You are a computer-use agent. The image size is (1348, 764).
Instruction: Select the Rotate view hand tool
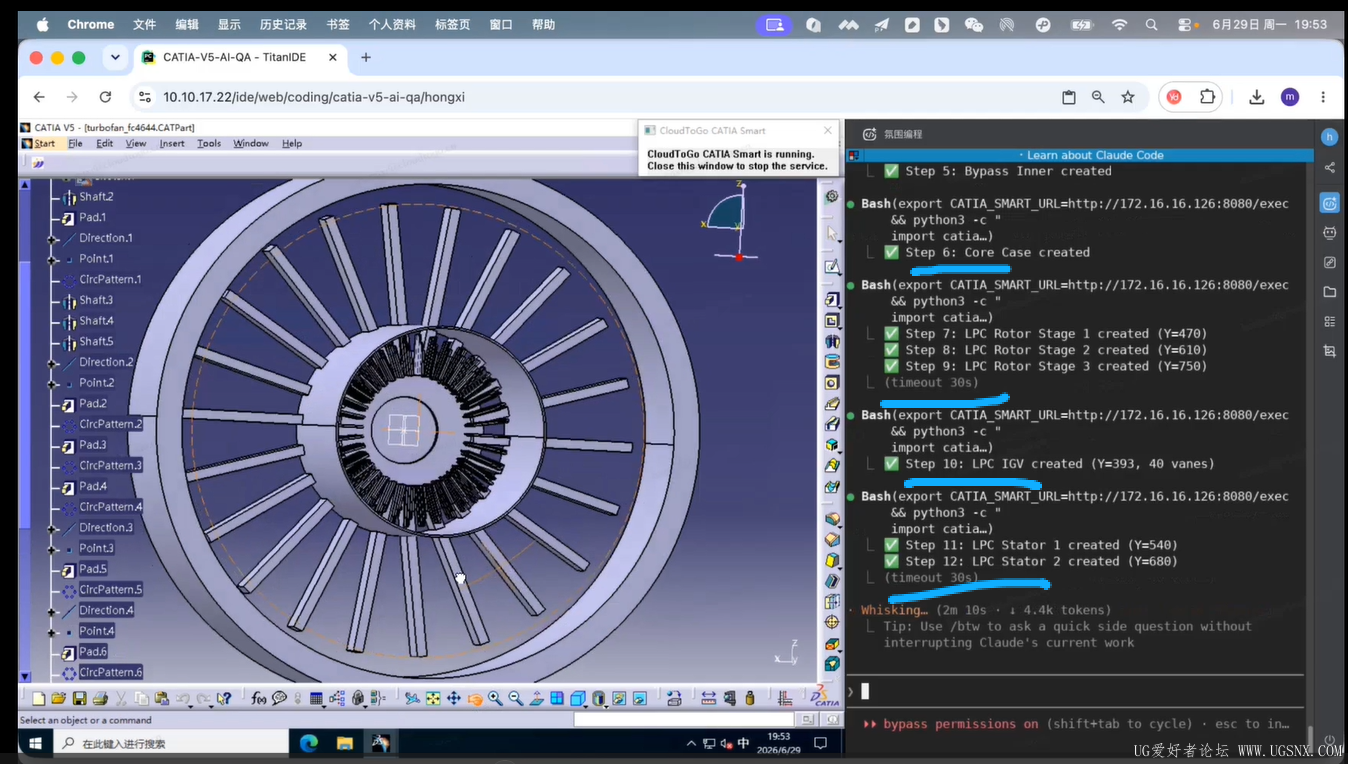pyautogui.click(x=475, y=698)
